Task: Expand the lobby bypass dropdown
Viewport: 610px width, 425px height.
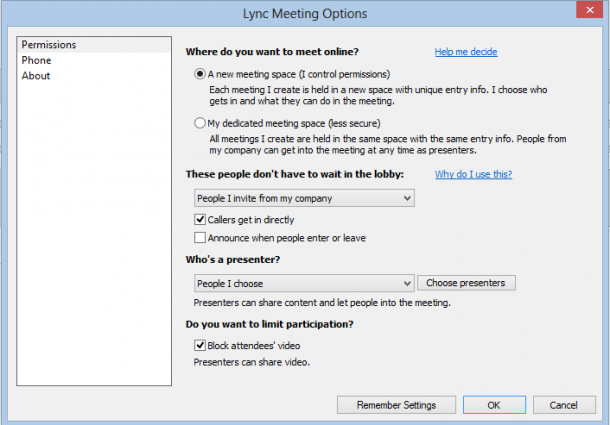Action: pos(304,198)
